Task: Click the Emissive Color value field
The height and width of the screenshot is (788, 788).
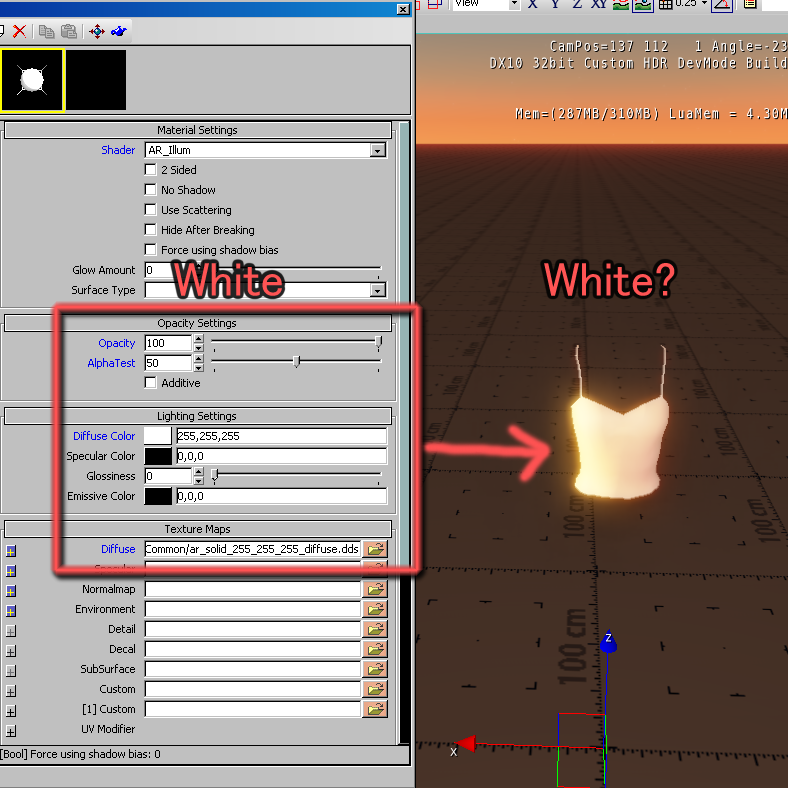Action: [x=281, y=496]
